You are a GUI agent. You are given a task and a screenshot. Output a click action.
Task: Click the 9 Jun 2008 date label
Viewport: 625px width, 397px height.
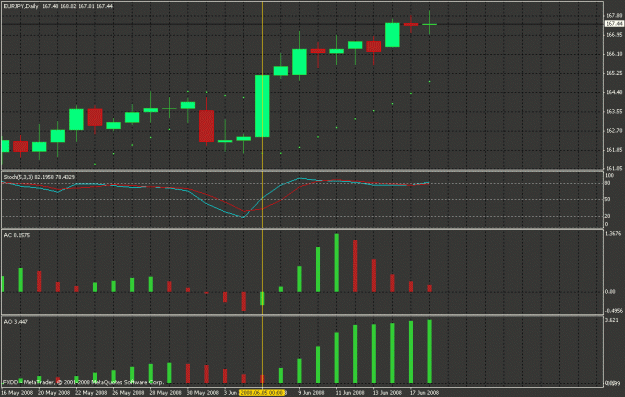[311, 393]
